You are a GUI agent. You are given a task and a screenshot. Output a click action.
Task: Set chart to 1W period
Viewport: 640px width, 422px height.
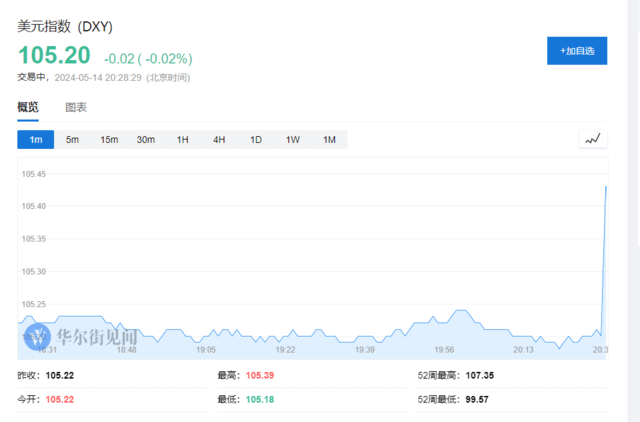click(293, 140)
